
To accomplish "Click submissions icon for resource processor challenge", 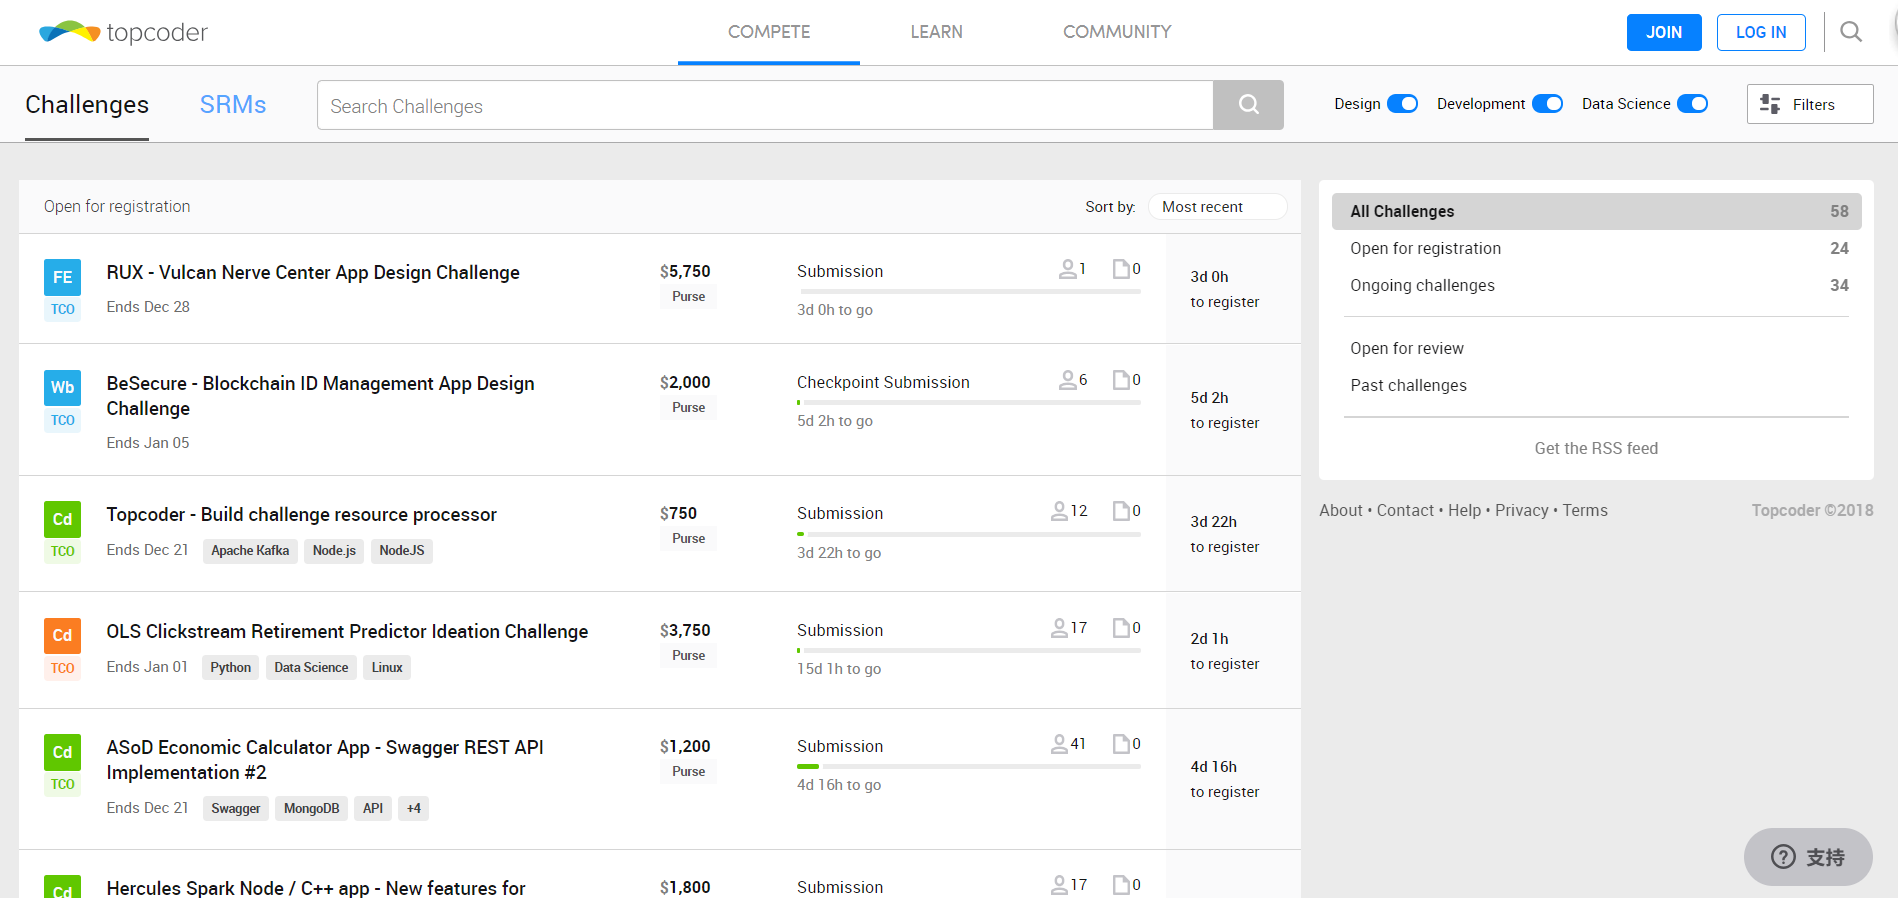I will [x=1121, y=511].
